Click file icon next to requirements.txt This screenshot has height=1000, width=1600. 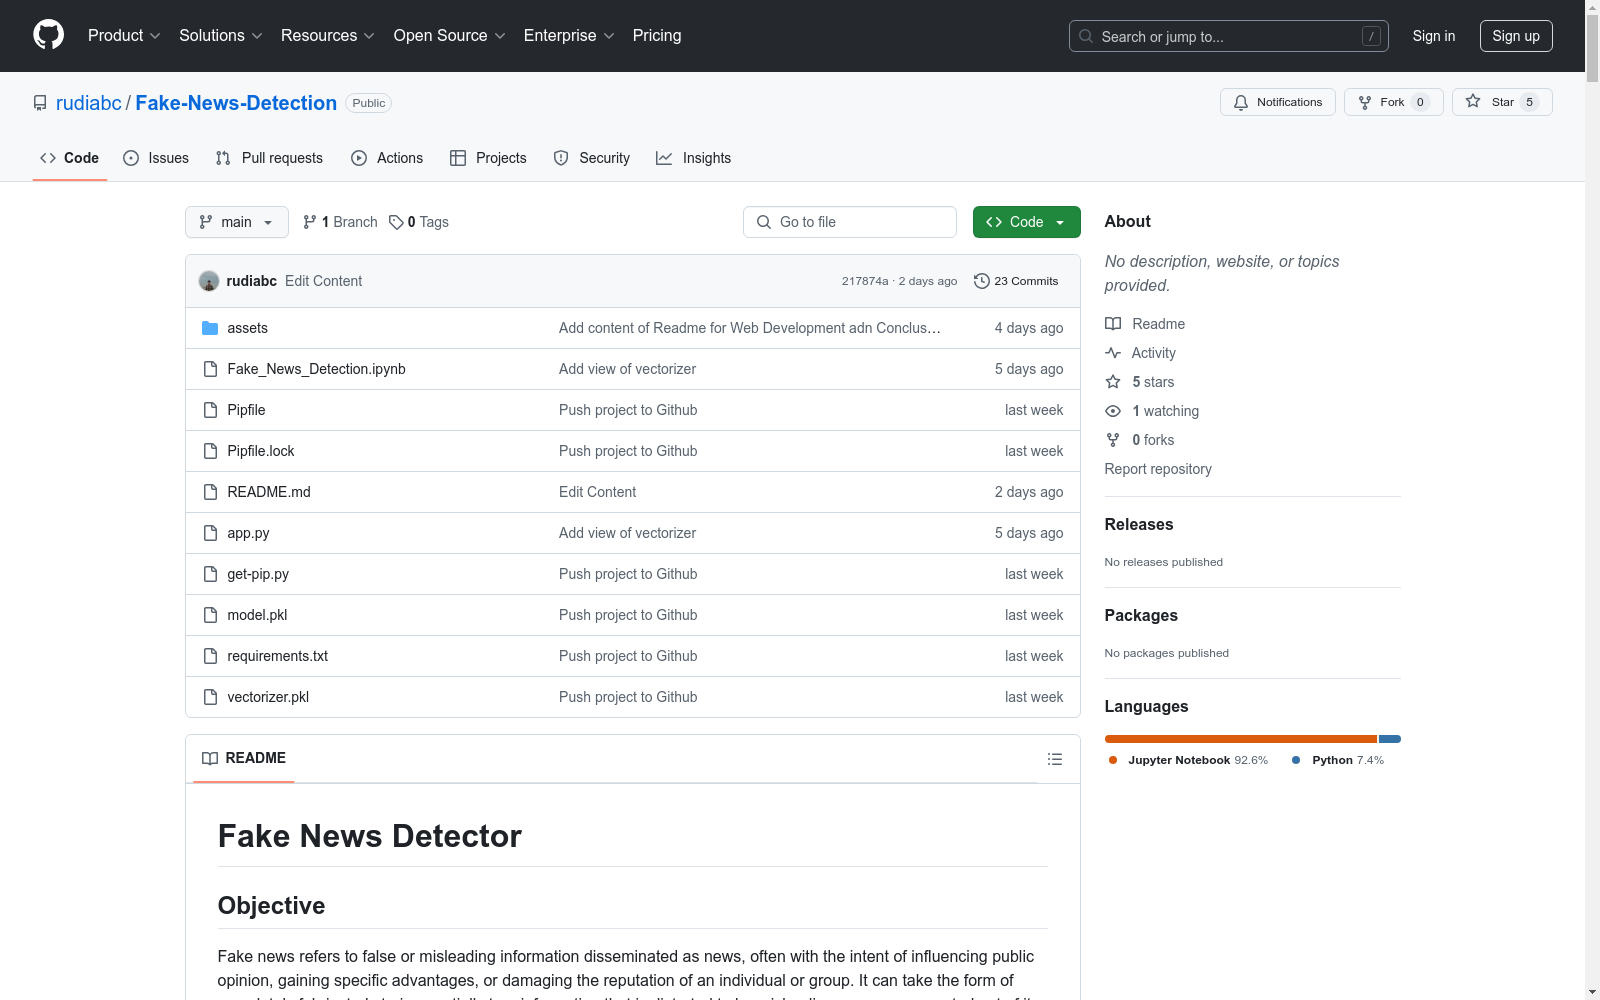210,656
